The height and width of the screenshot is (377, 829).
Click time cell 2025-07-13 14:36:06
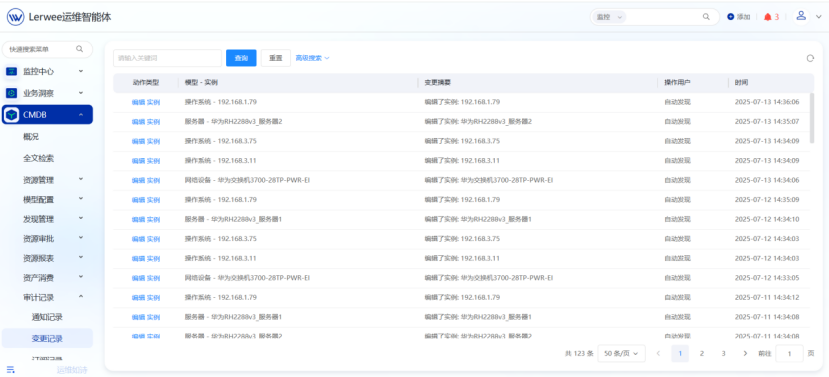click(767, 102)
